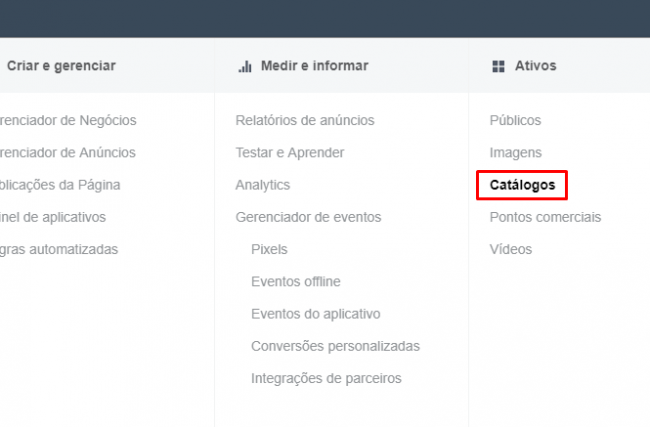Choose Eventos do aplicativo
The height and width of the screenshot is (427, 650).
[x=315, y=314]
